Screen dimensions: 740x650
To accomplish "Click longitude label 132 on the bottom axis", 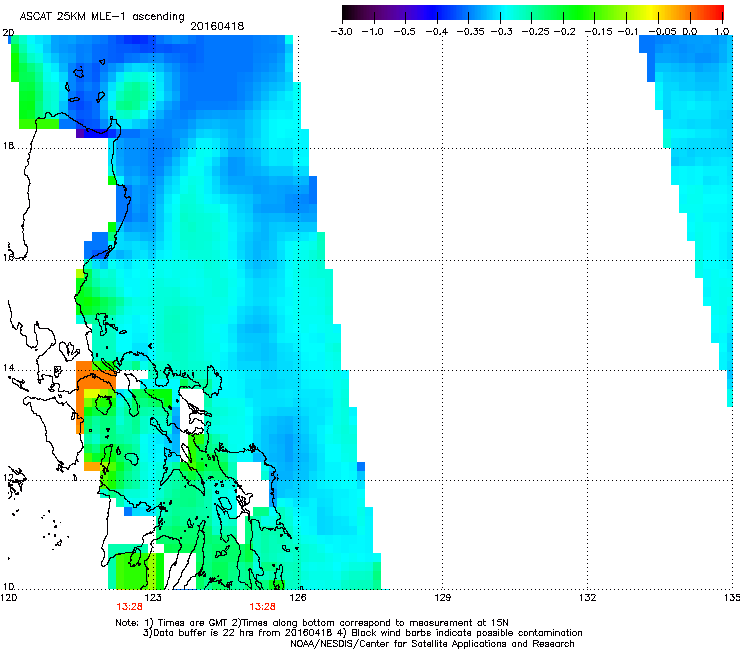I will pyautogui.click(x=588, y=598).
